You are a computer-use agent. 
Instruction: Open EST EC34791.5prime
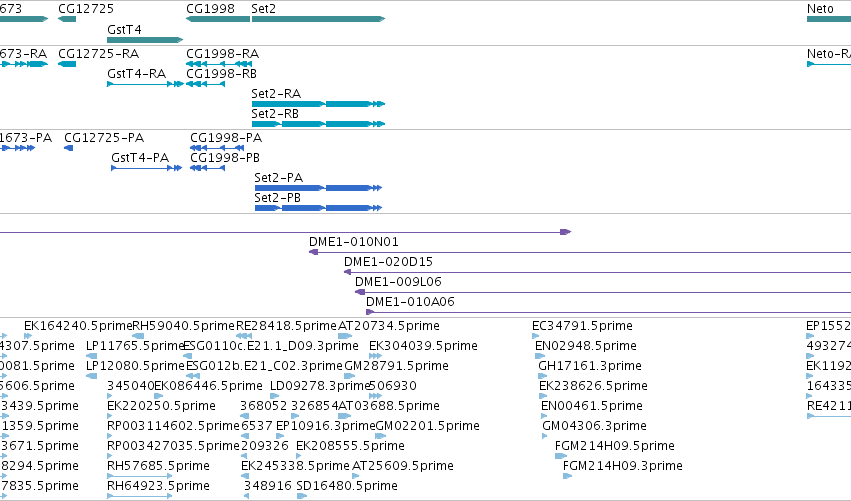pyautogui.click(x=582, y=326)
